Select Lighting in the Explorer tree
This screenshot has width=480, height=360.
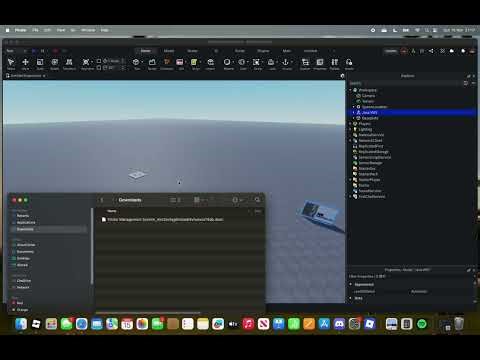(365, 129)
